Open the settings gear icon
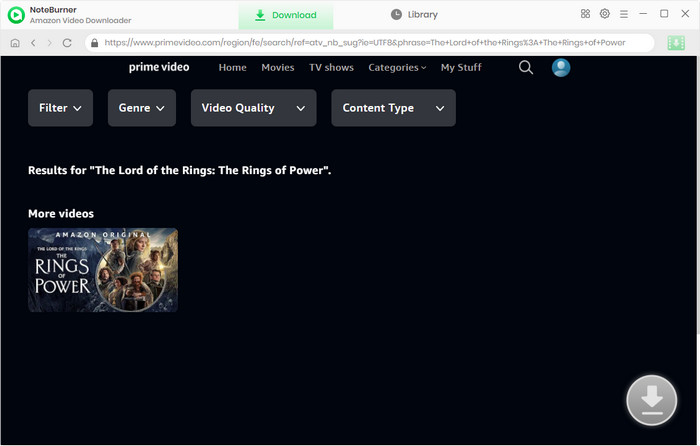Viewport: 700px width, 446px height. pyautogui.click(x=604, y=14)
